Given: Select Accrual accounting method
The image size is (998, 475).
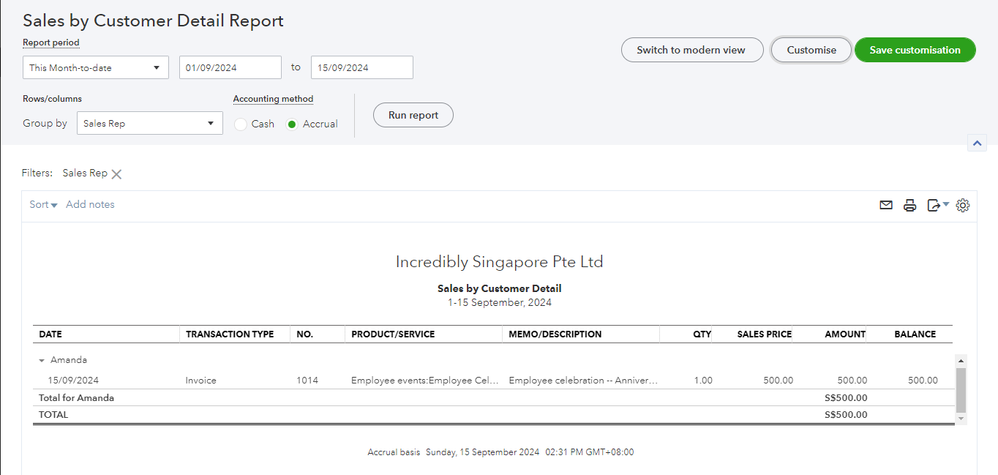Looking at the screenshot, I should (x=292, y=124).
